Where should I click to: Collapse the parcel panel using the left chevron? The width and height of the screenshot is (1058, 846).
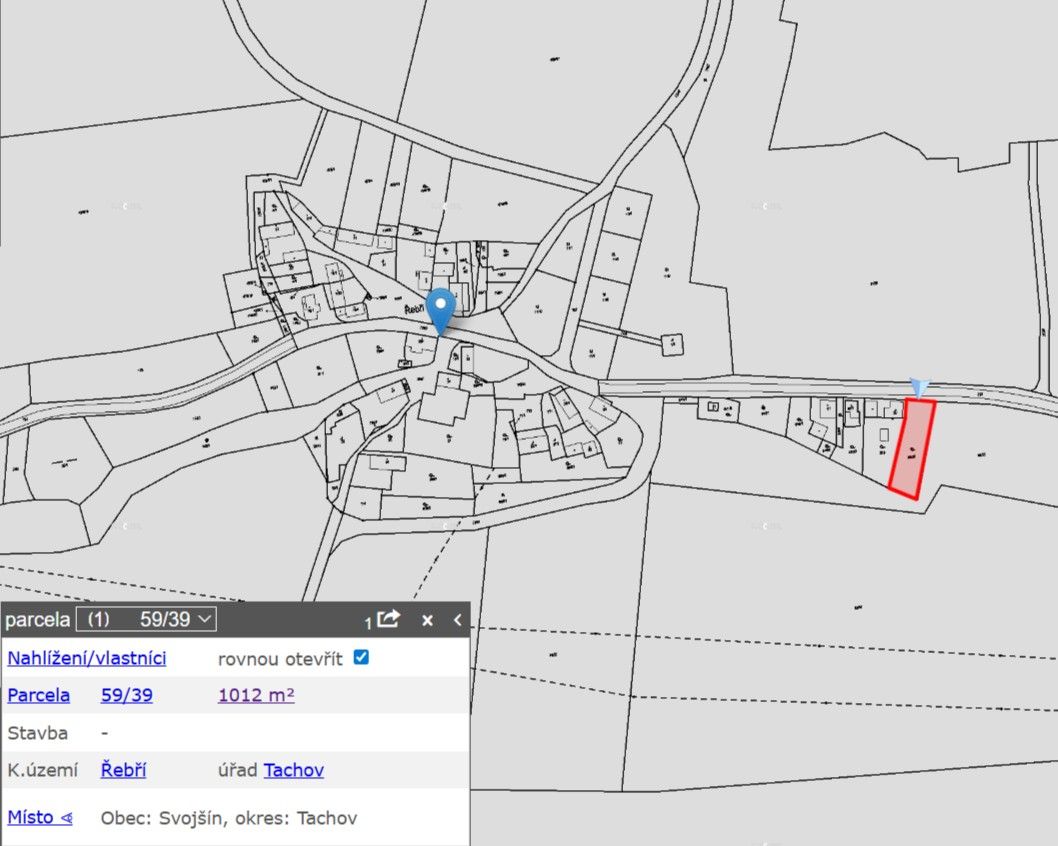(457, 620)
